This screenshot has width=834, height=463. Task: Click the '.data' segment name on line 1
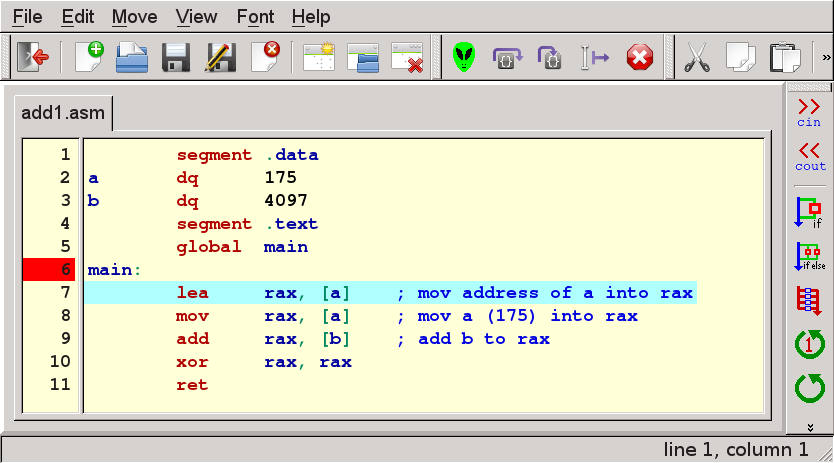292,155
